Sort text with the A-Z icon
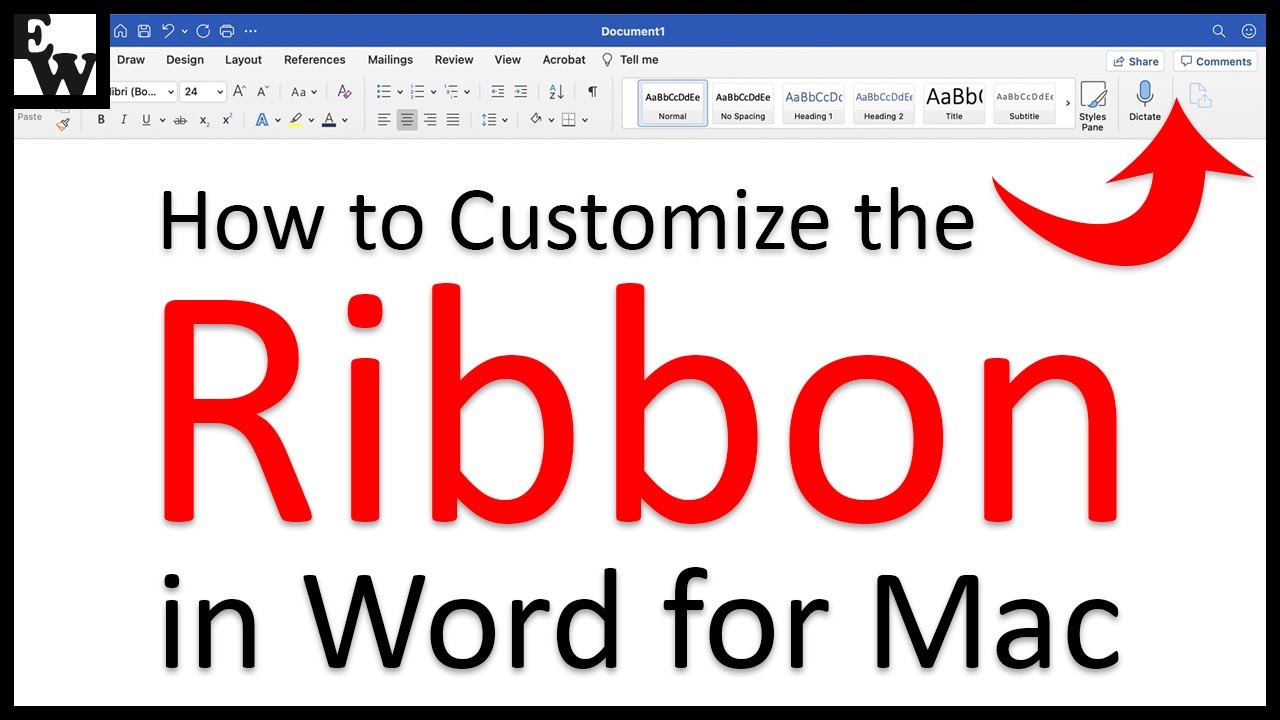Image resolution: width=1280 pixels, height=720 pixels. click(557, 91)
